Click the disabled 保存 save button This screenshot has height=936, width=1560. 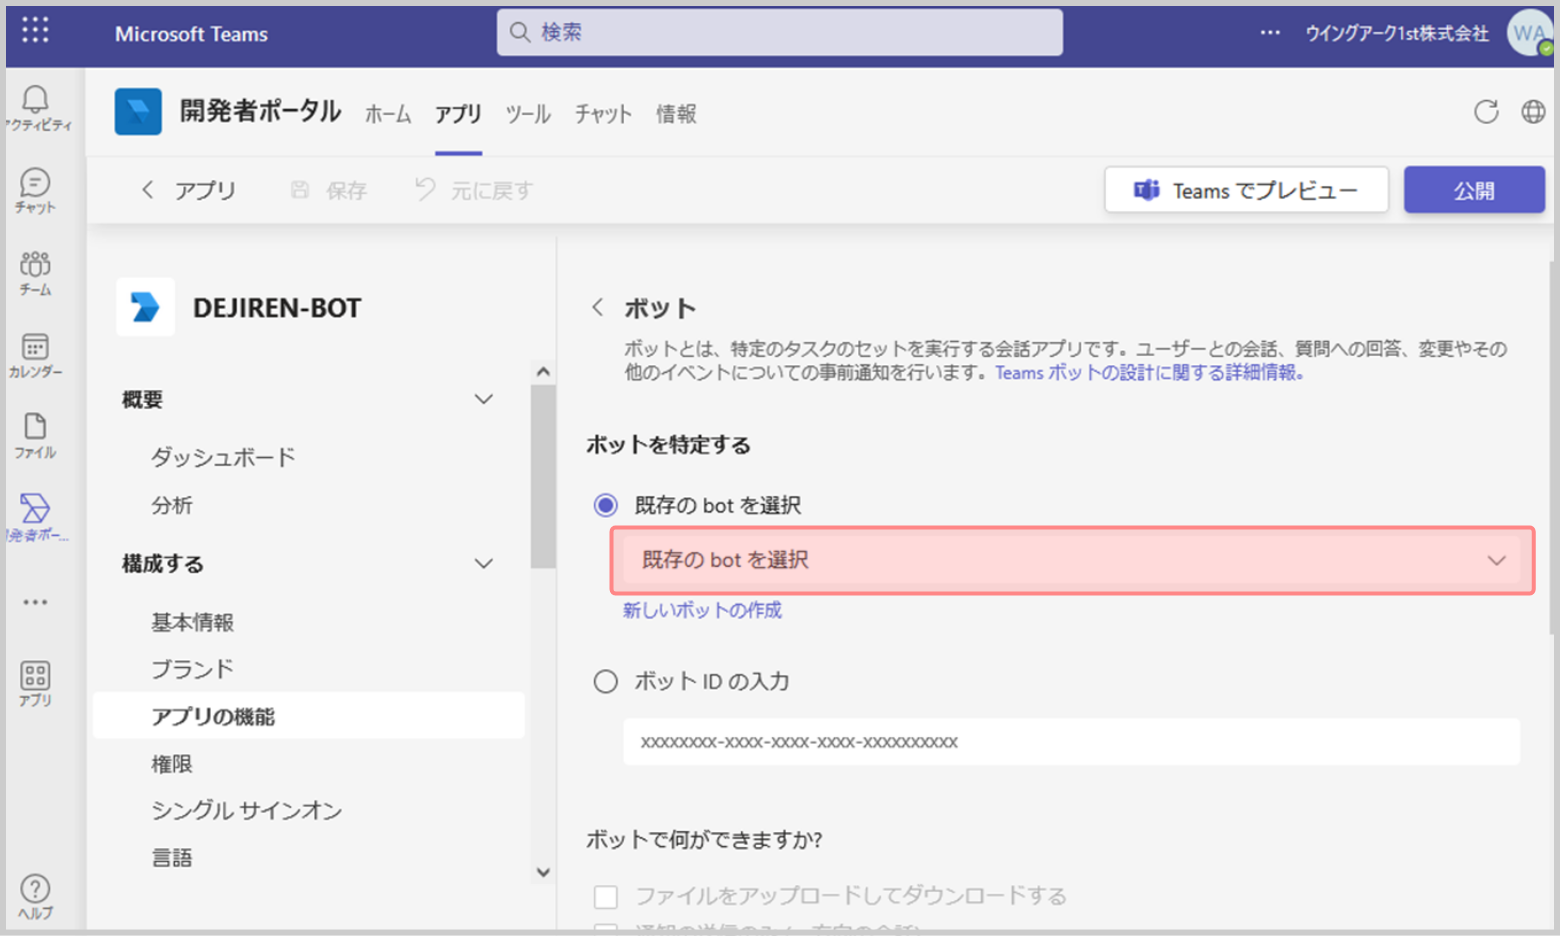(329, 190)
